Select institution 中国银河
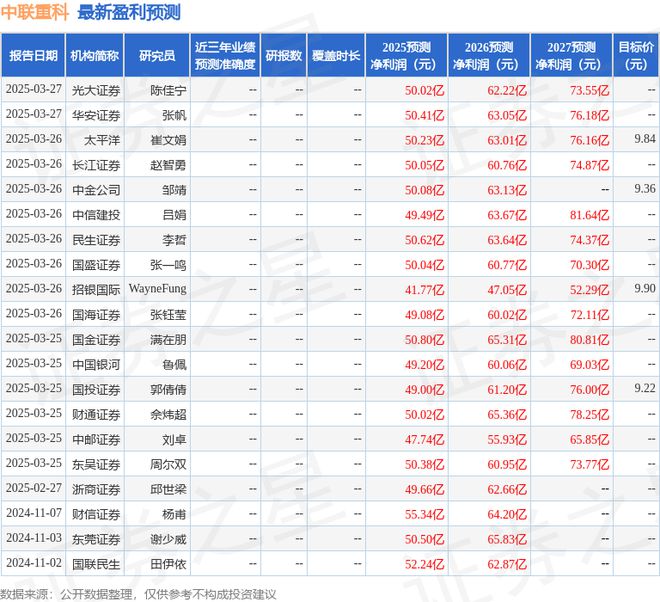Screen dimensions: 660x602 point(96,365)
